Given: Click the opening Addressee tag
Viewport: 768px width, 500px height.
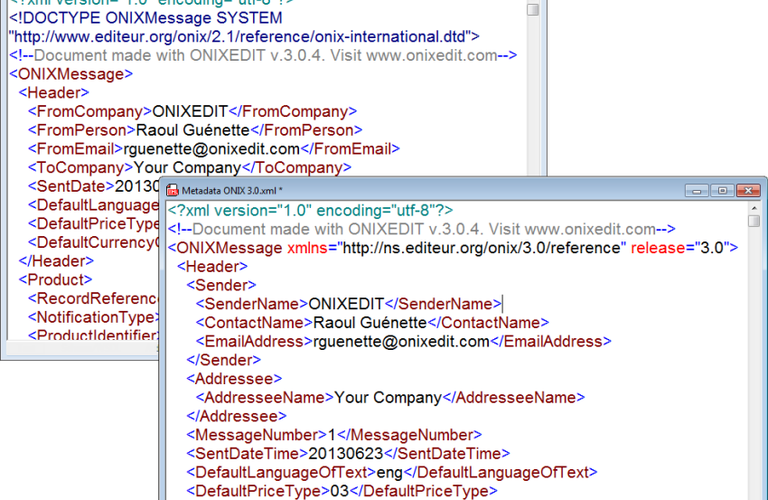Looking at the screenshot, I should (x=234, y=379).
